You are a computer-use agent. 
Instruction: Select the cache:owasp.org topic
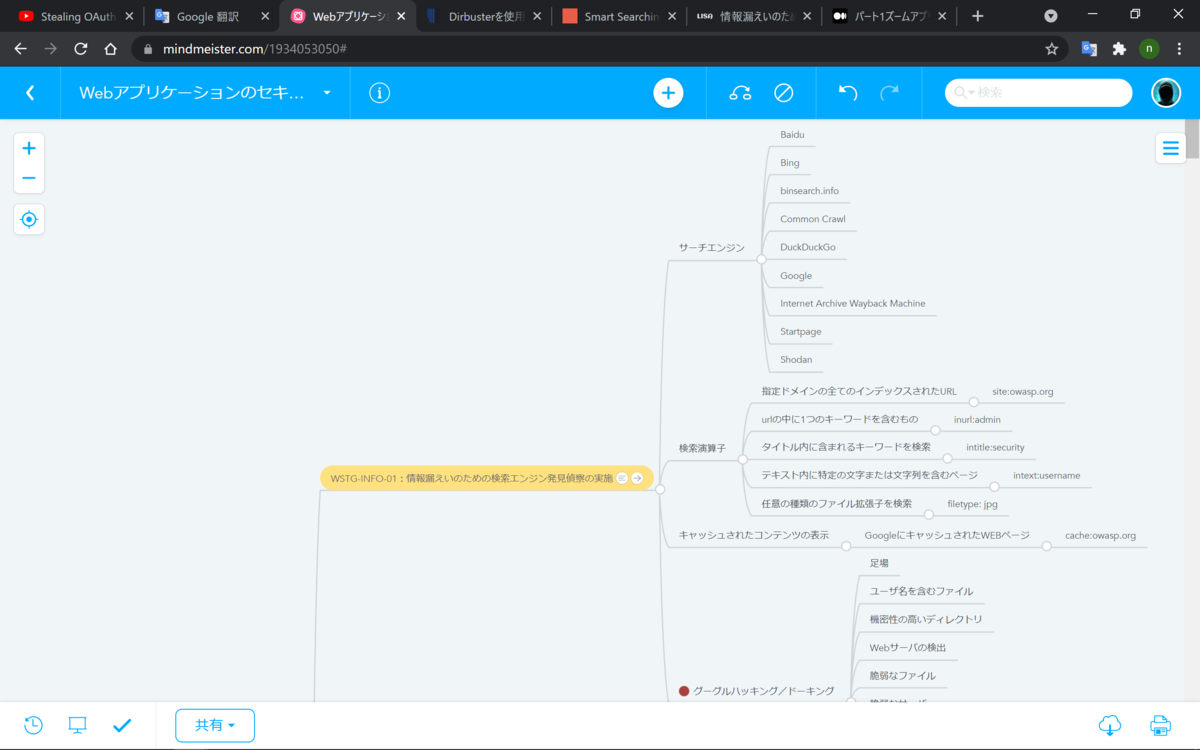pos(1100,536)
